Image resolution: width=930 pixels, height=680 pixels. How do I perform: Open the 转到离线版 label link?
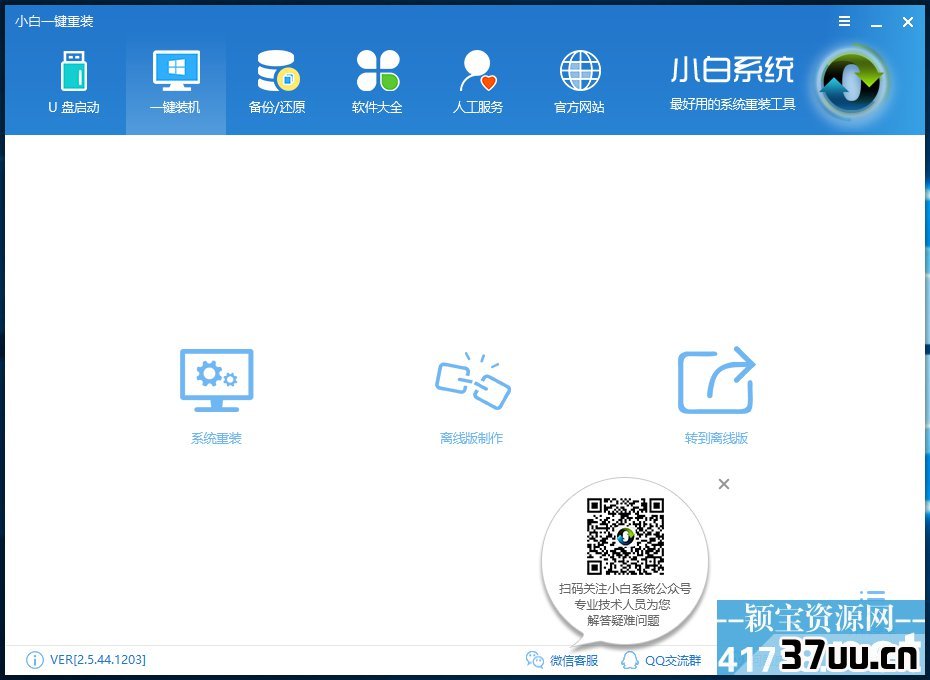tap(716, 438)
